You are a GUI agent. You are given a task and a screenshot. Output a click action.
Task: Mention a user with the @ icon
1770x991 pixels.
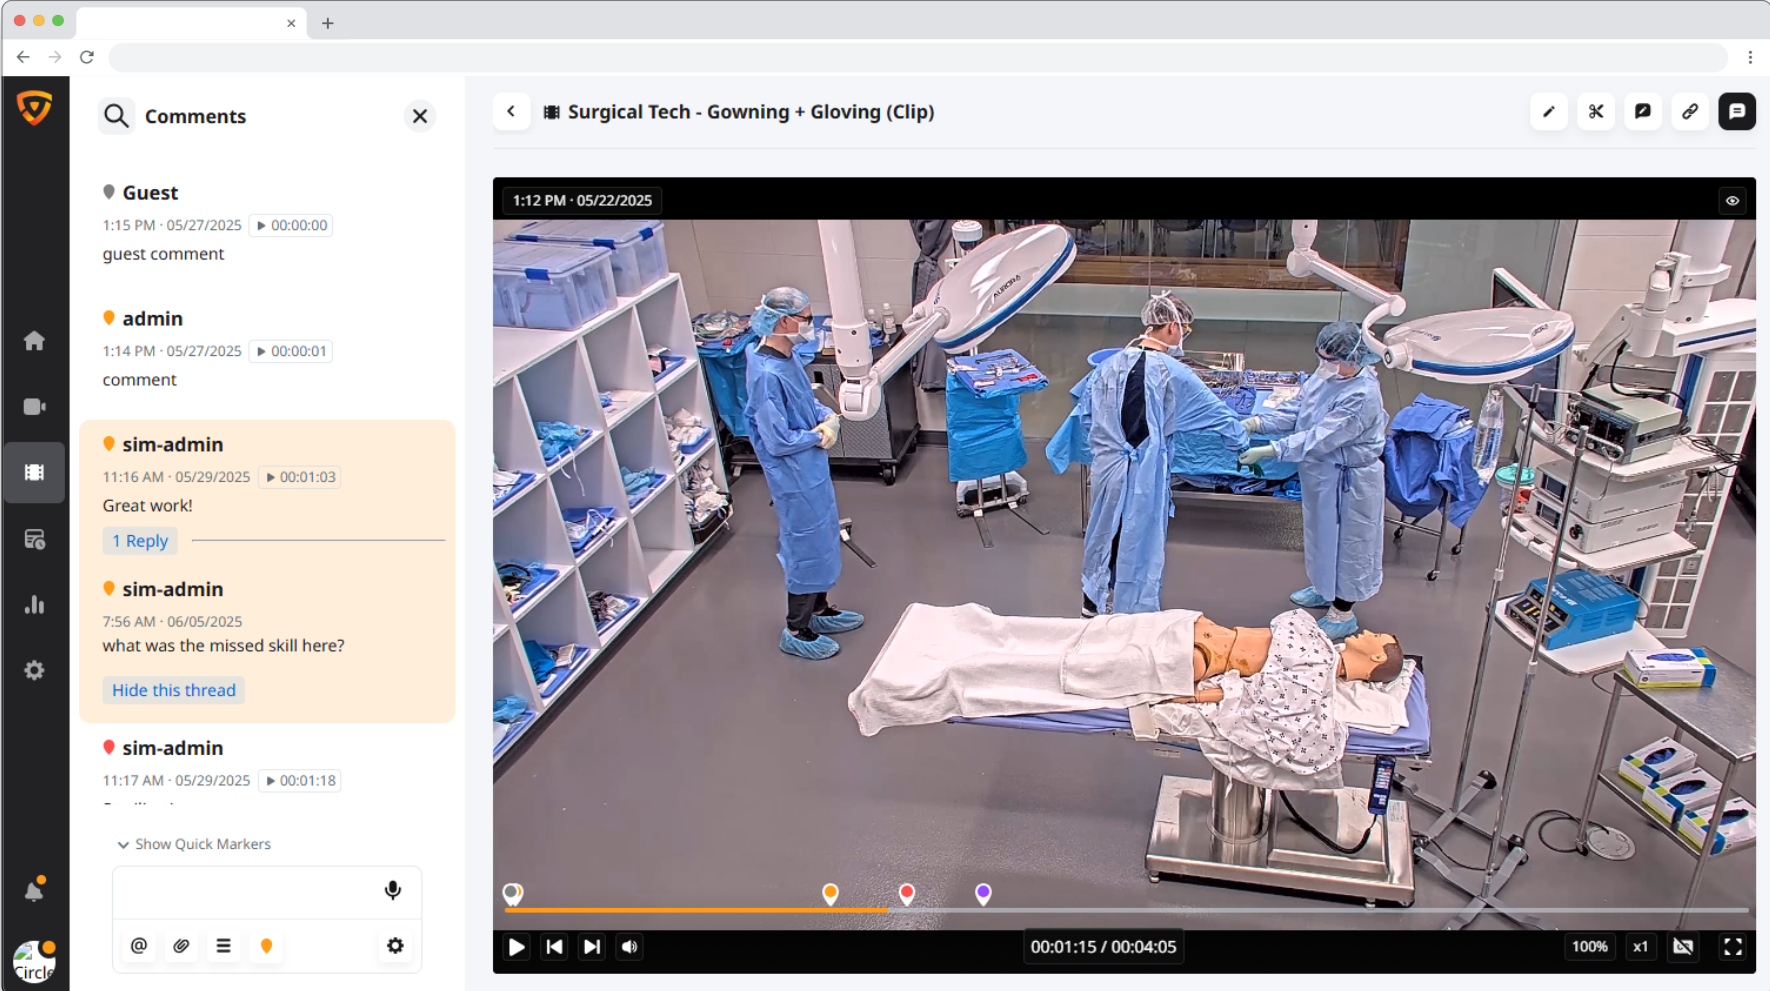tap(139, 945)
